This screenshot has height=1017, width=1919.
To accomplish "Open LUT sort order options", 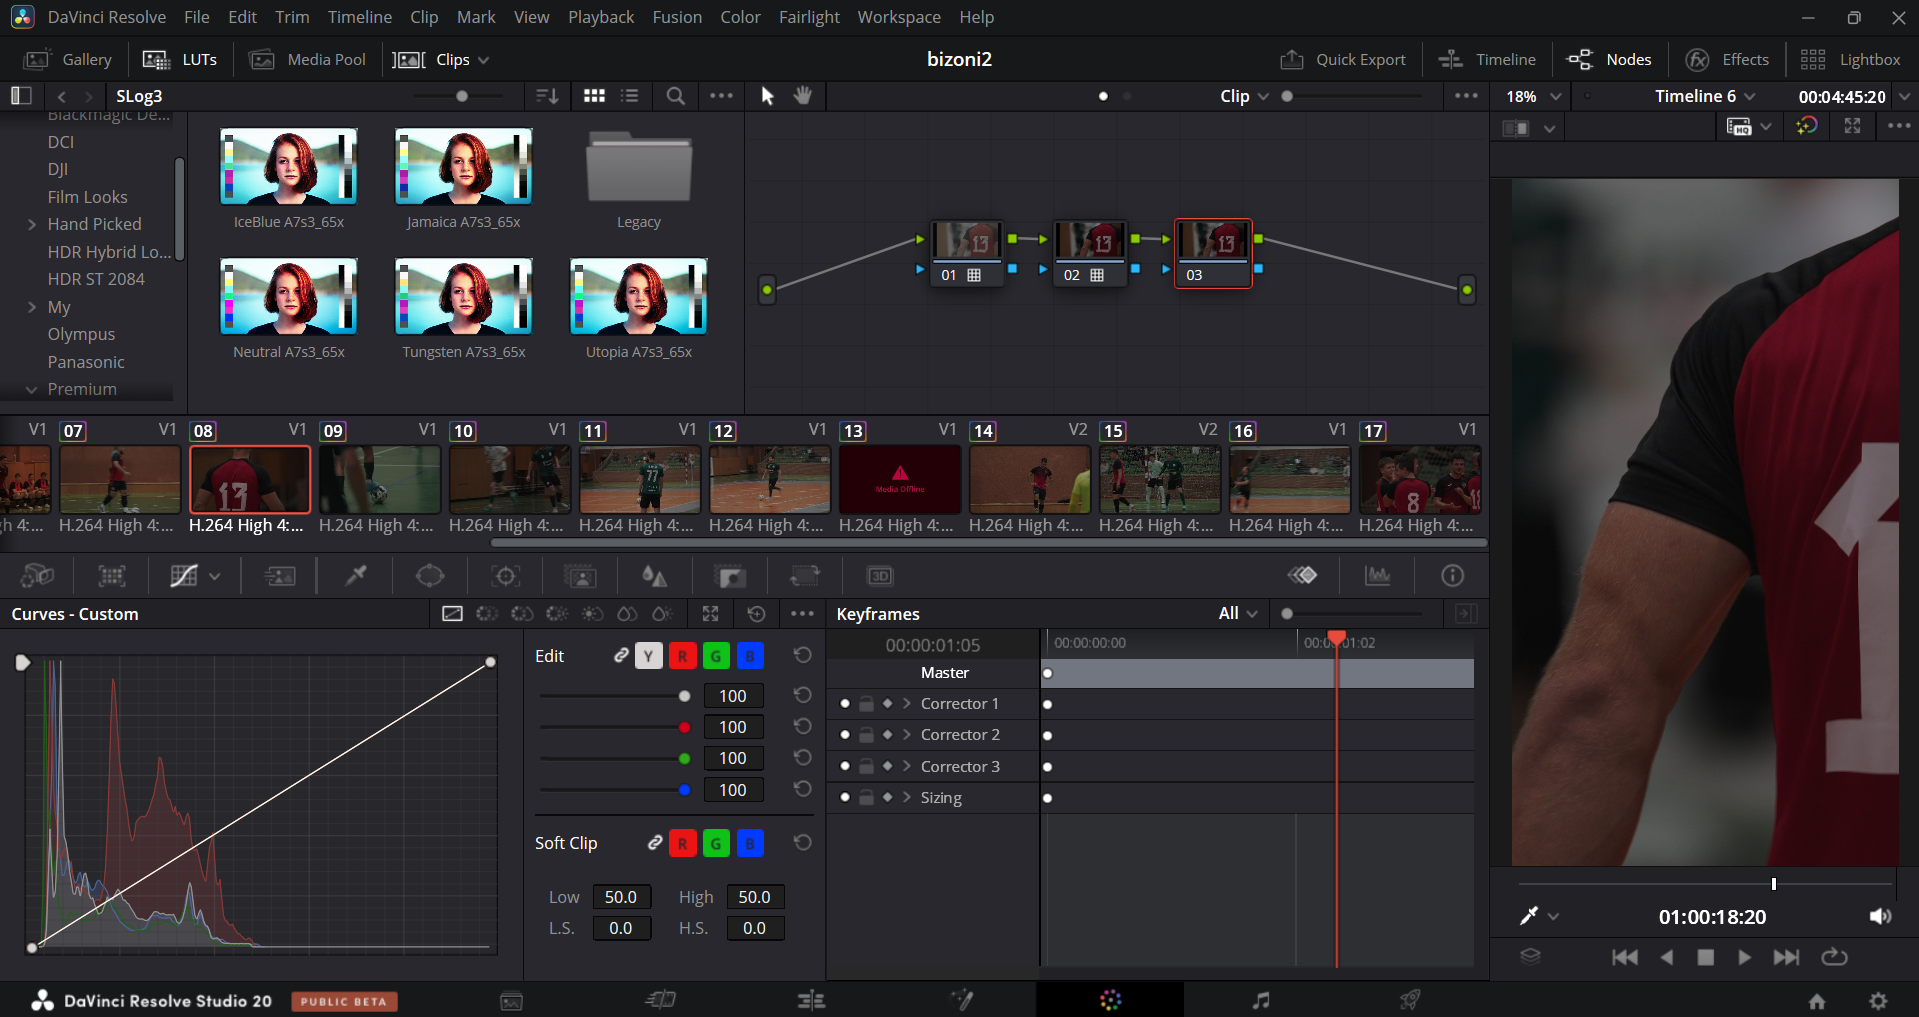I will tap(547, 96).
